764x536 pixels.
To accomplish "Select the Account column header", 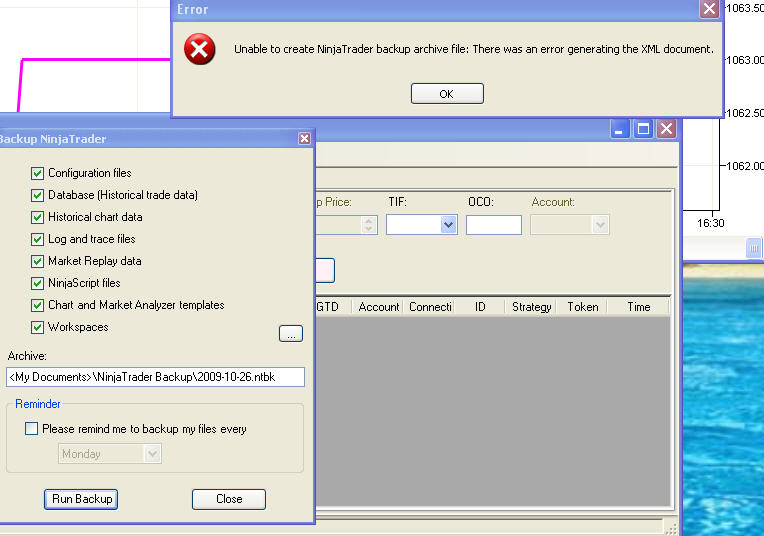I will (379, 307).
